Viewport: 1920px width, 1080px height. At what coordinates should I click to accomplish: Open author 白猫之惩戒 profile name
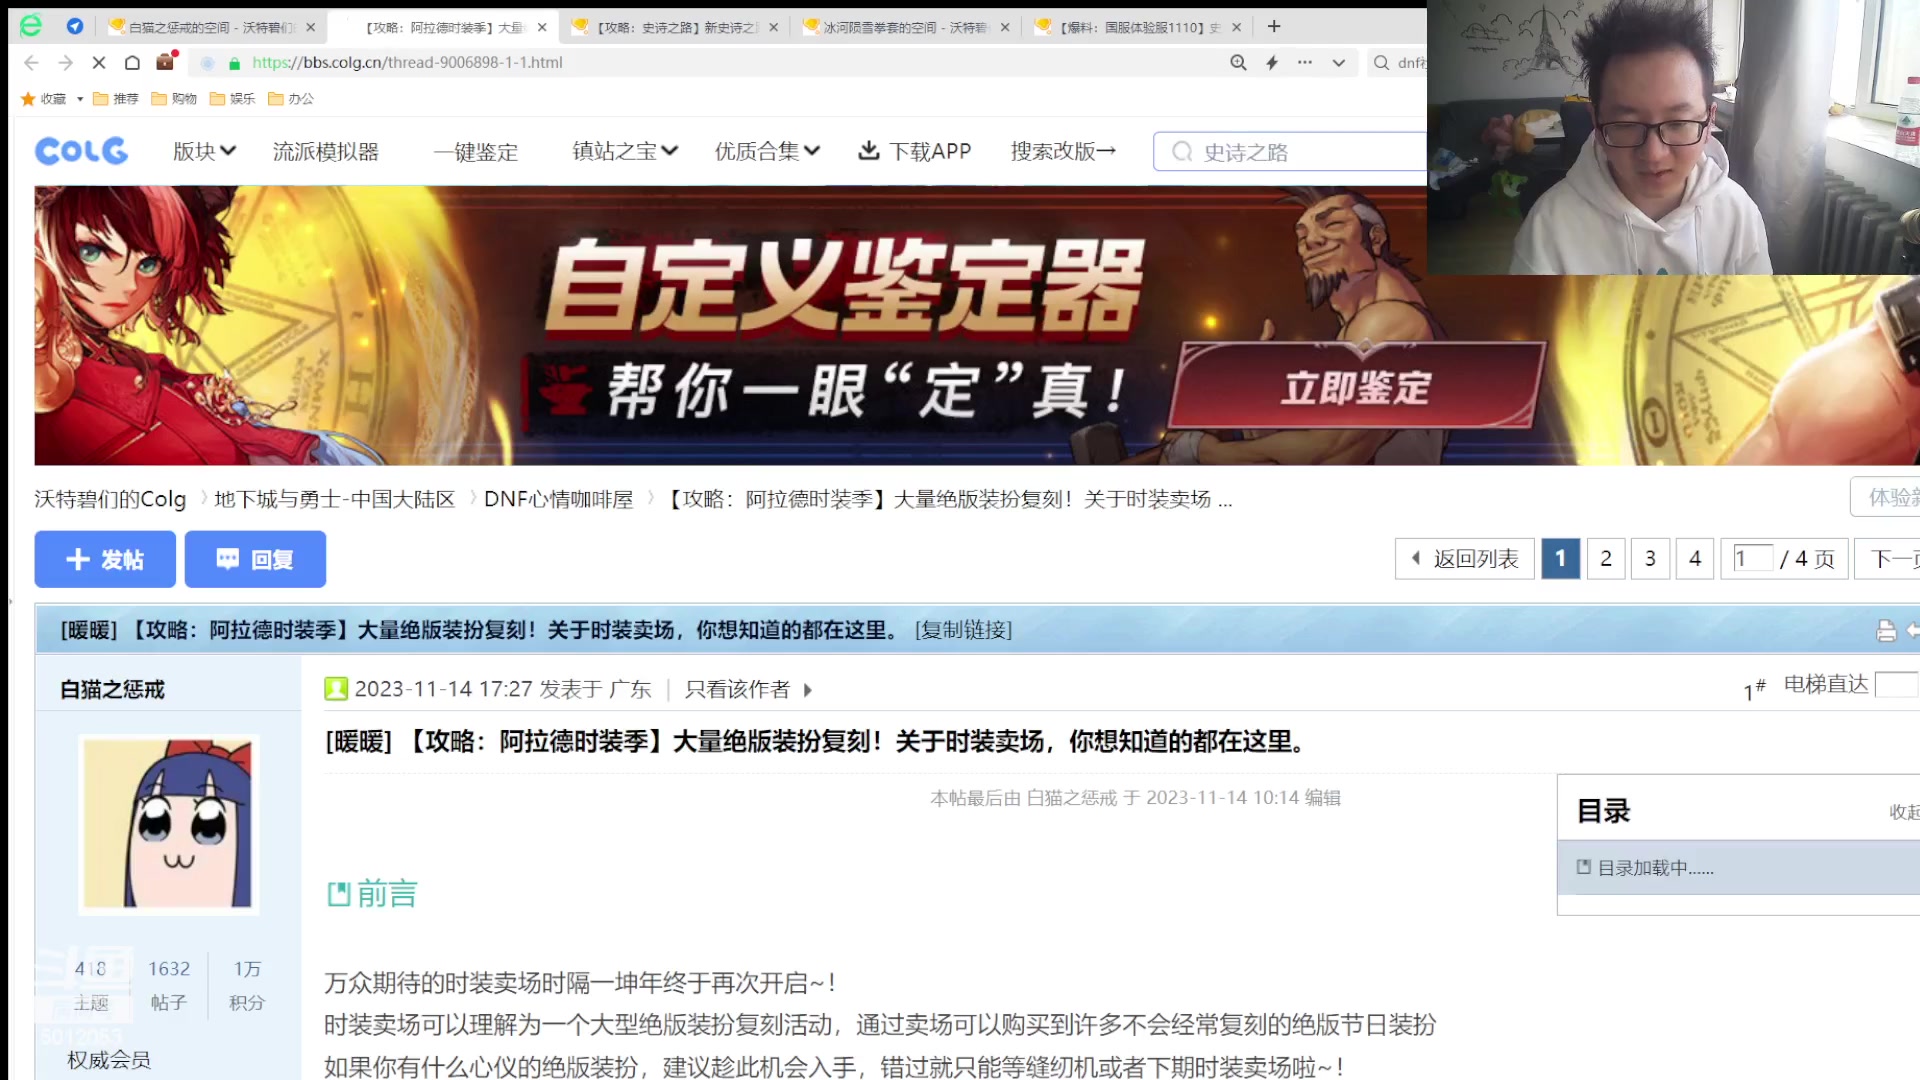click(113, 689)
